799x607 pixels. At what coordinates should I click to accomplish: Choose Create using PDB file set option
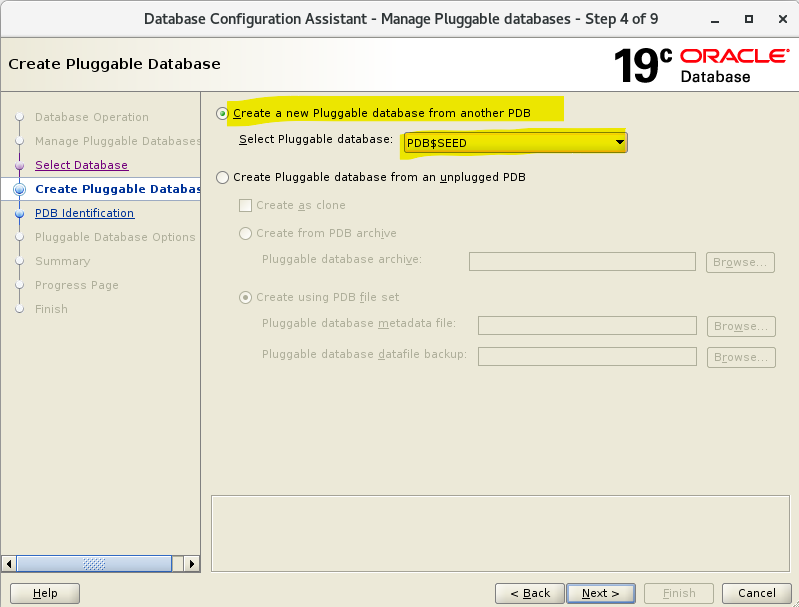245,297
